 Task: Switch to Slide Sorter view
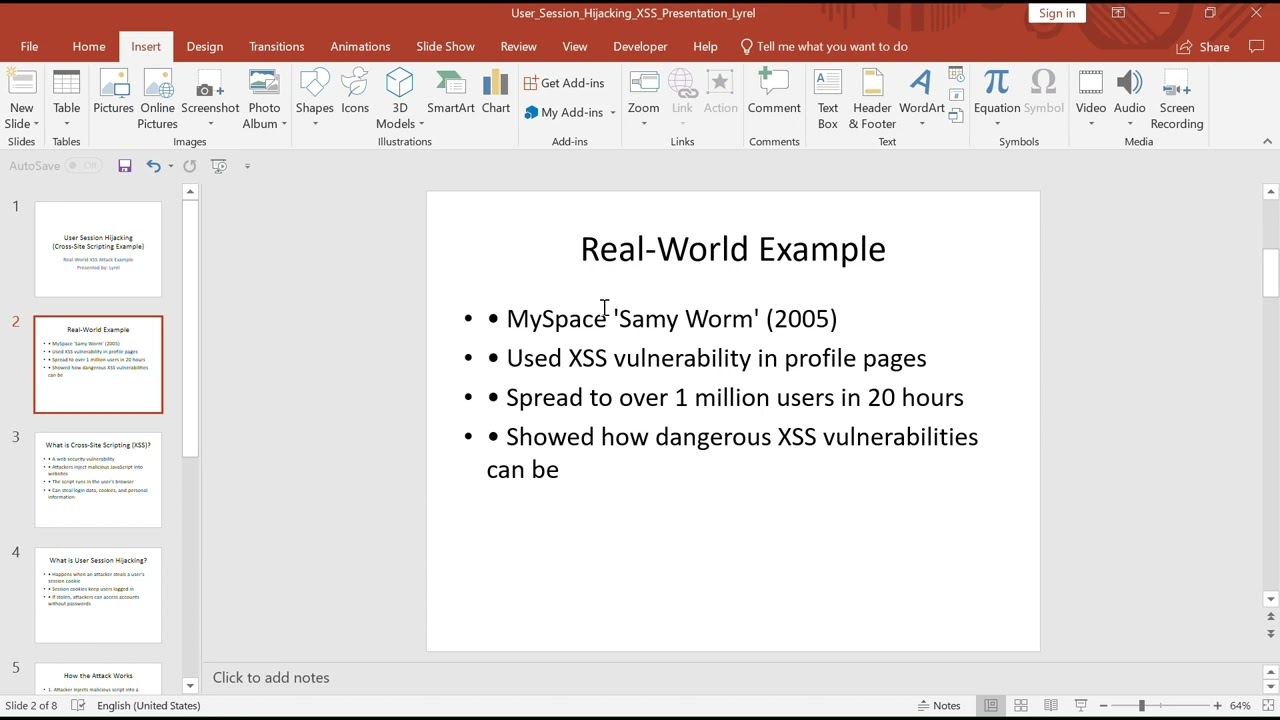[x=1021, y=706]
